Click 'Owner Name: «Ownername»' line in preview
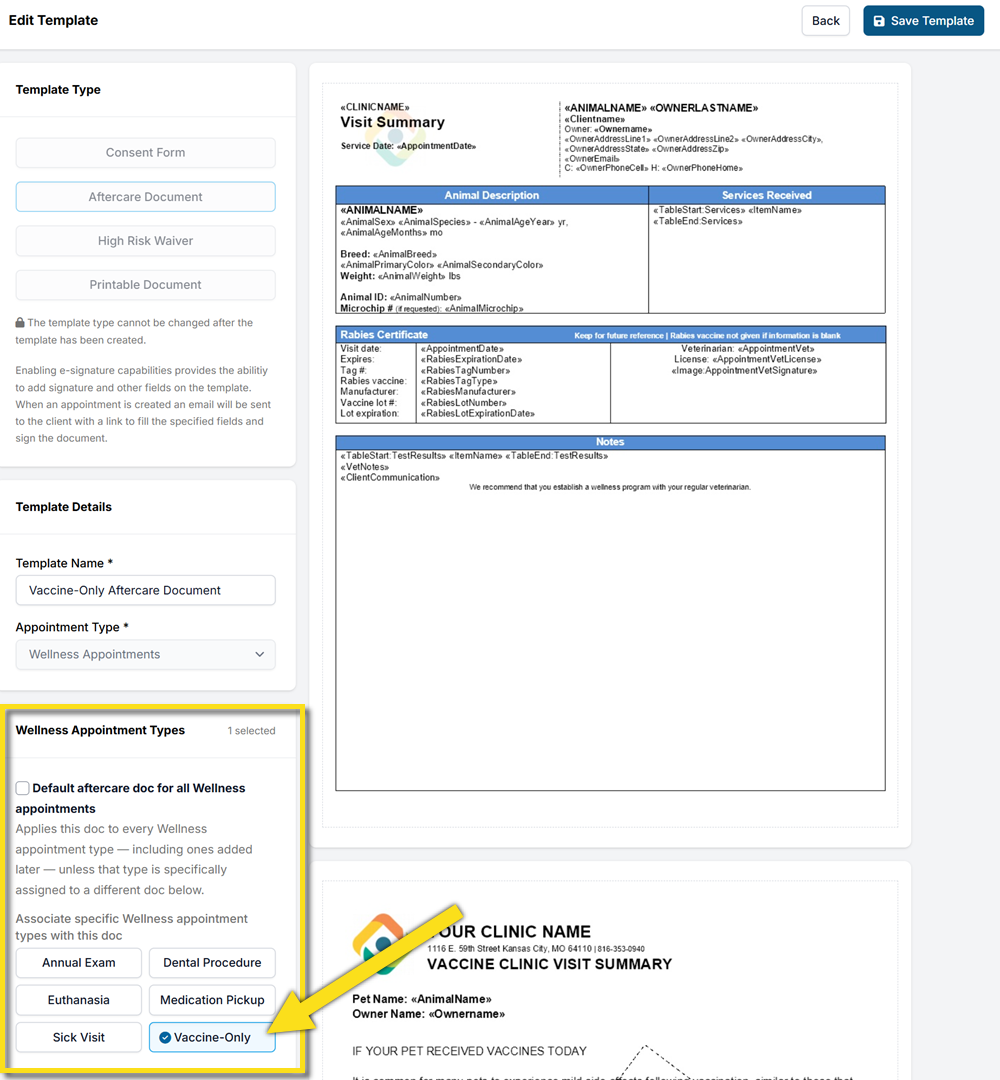 click(x=428, y=1015)
